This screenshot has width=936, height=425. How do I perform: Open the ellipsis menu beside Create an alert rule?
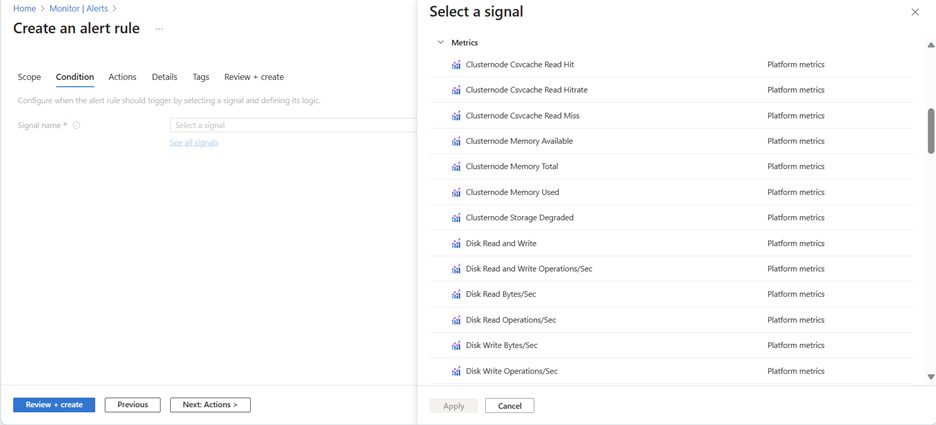pos(159,29)
